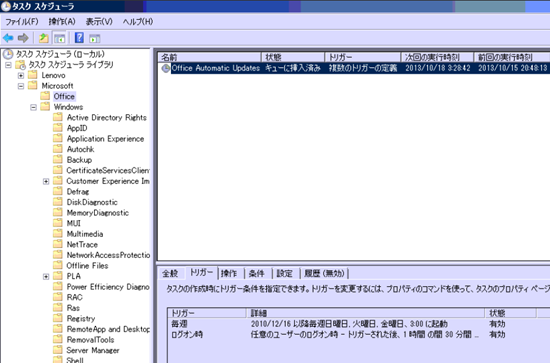
Task: Click the Office folder icon in tree
Action: tap(45, 96)
